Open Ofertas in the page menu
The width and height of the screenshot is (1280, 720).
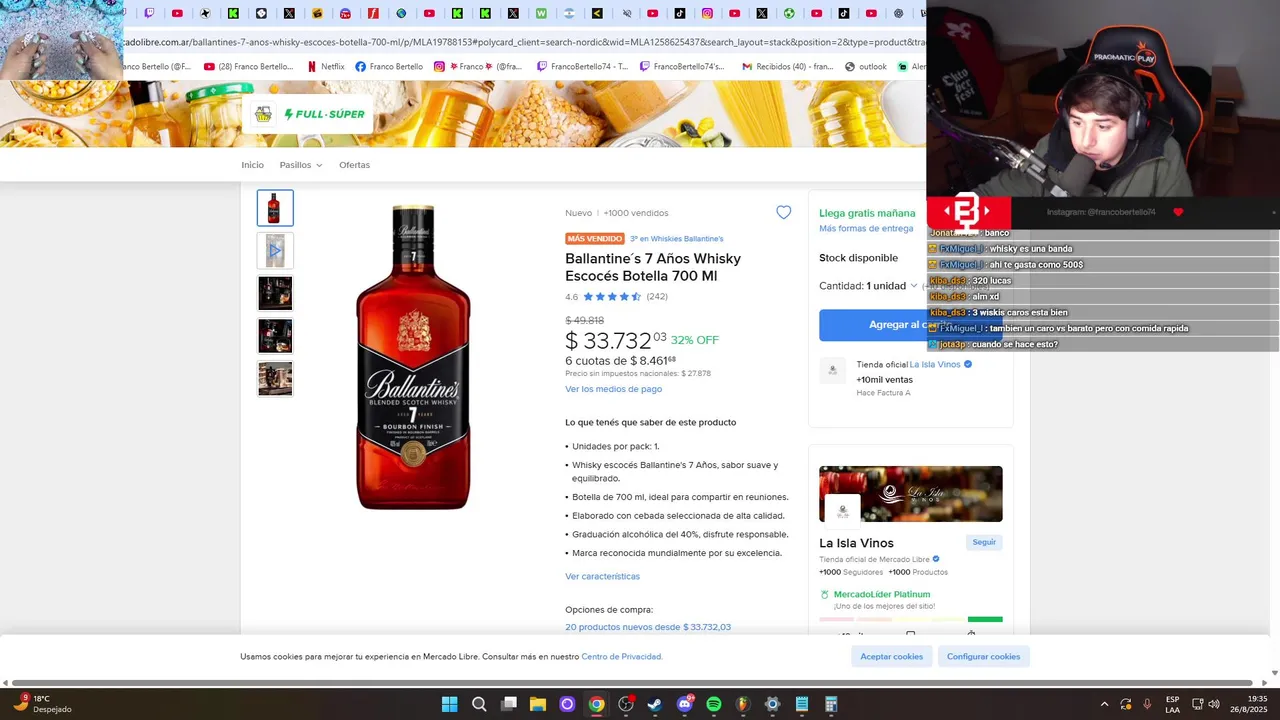point(354,165)
